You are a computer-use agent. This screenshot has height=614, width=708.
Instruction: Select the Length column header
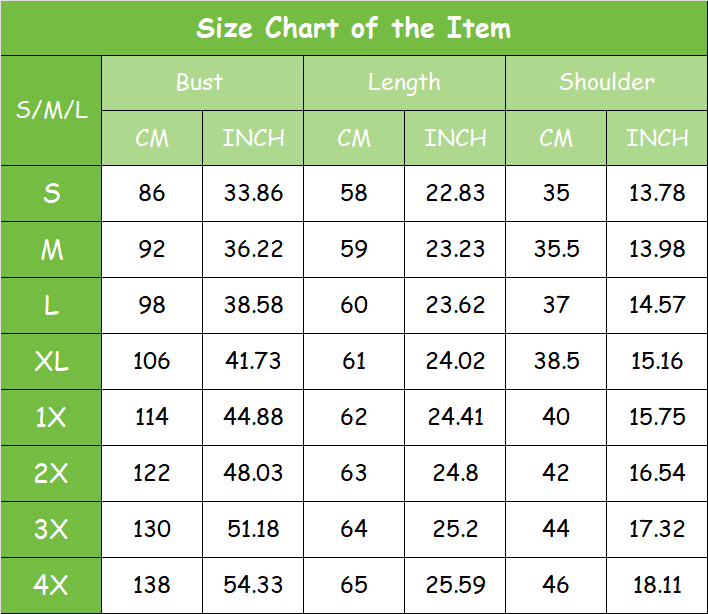[x=404, y=82]
